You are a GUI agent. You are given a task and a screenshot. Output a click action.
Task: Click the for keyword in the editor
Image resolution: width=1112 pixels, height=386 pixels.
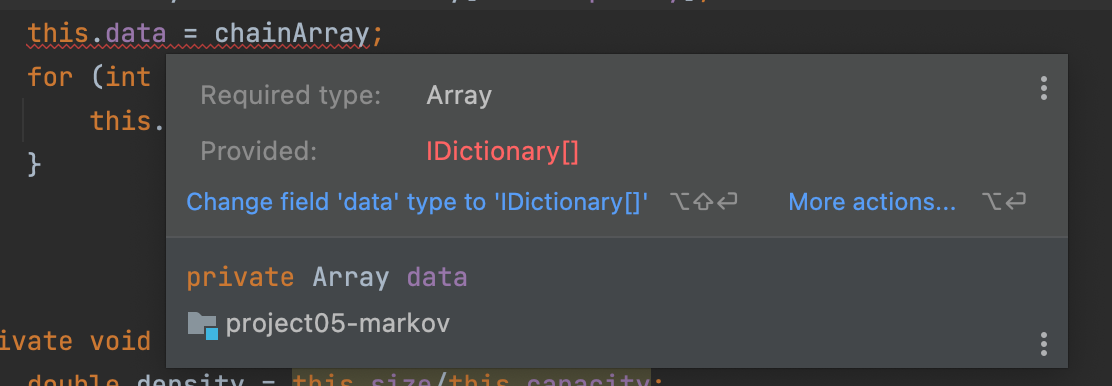coord(50,76)
